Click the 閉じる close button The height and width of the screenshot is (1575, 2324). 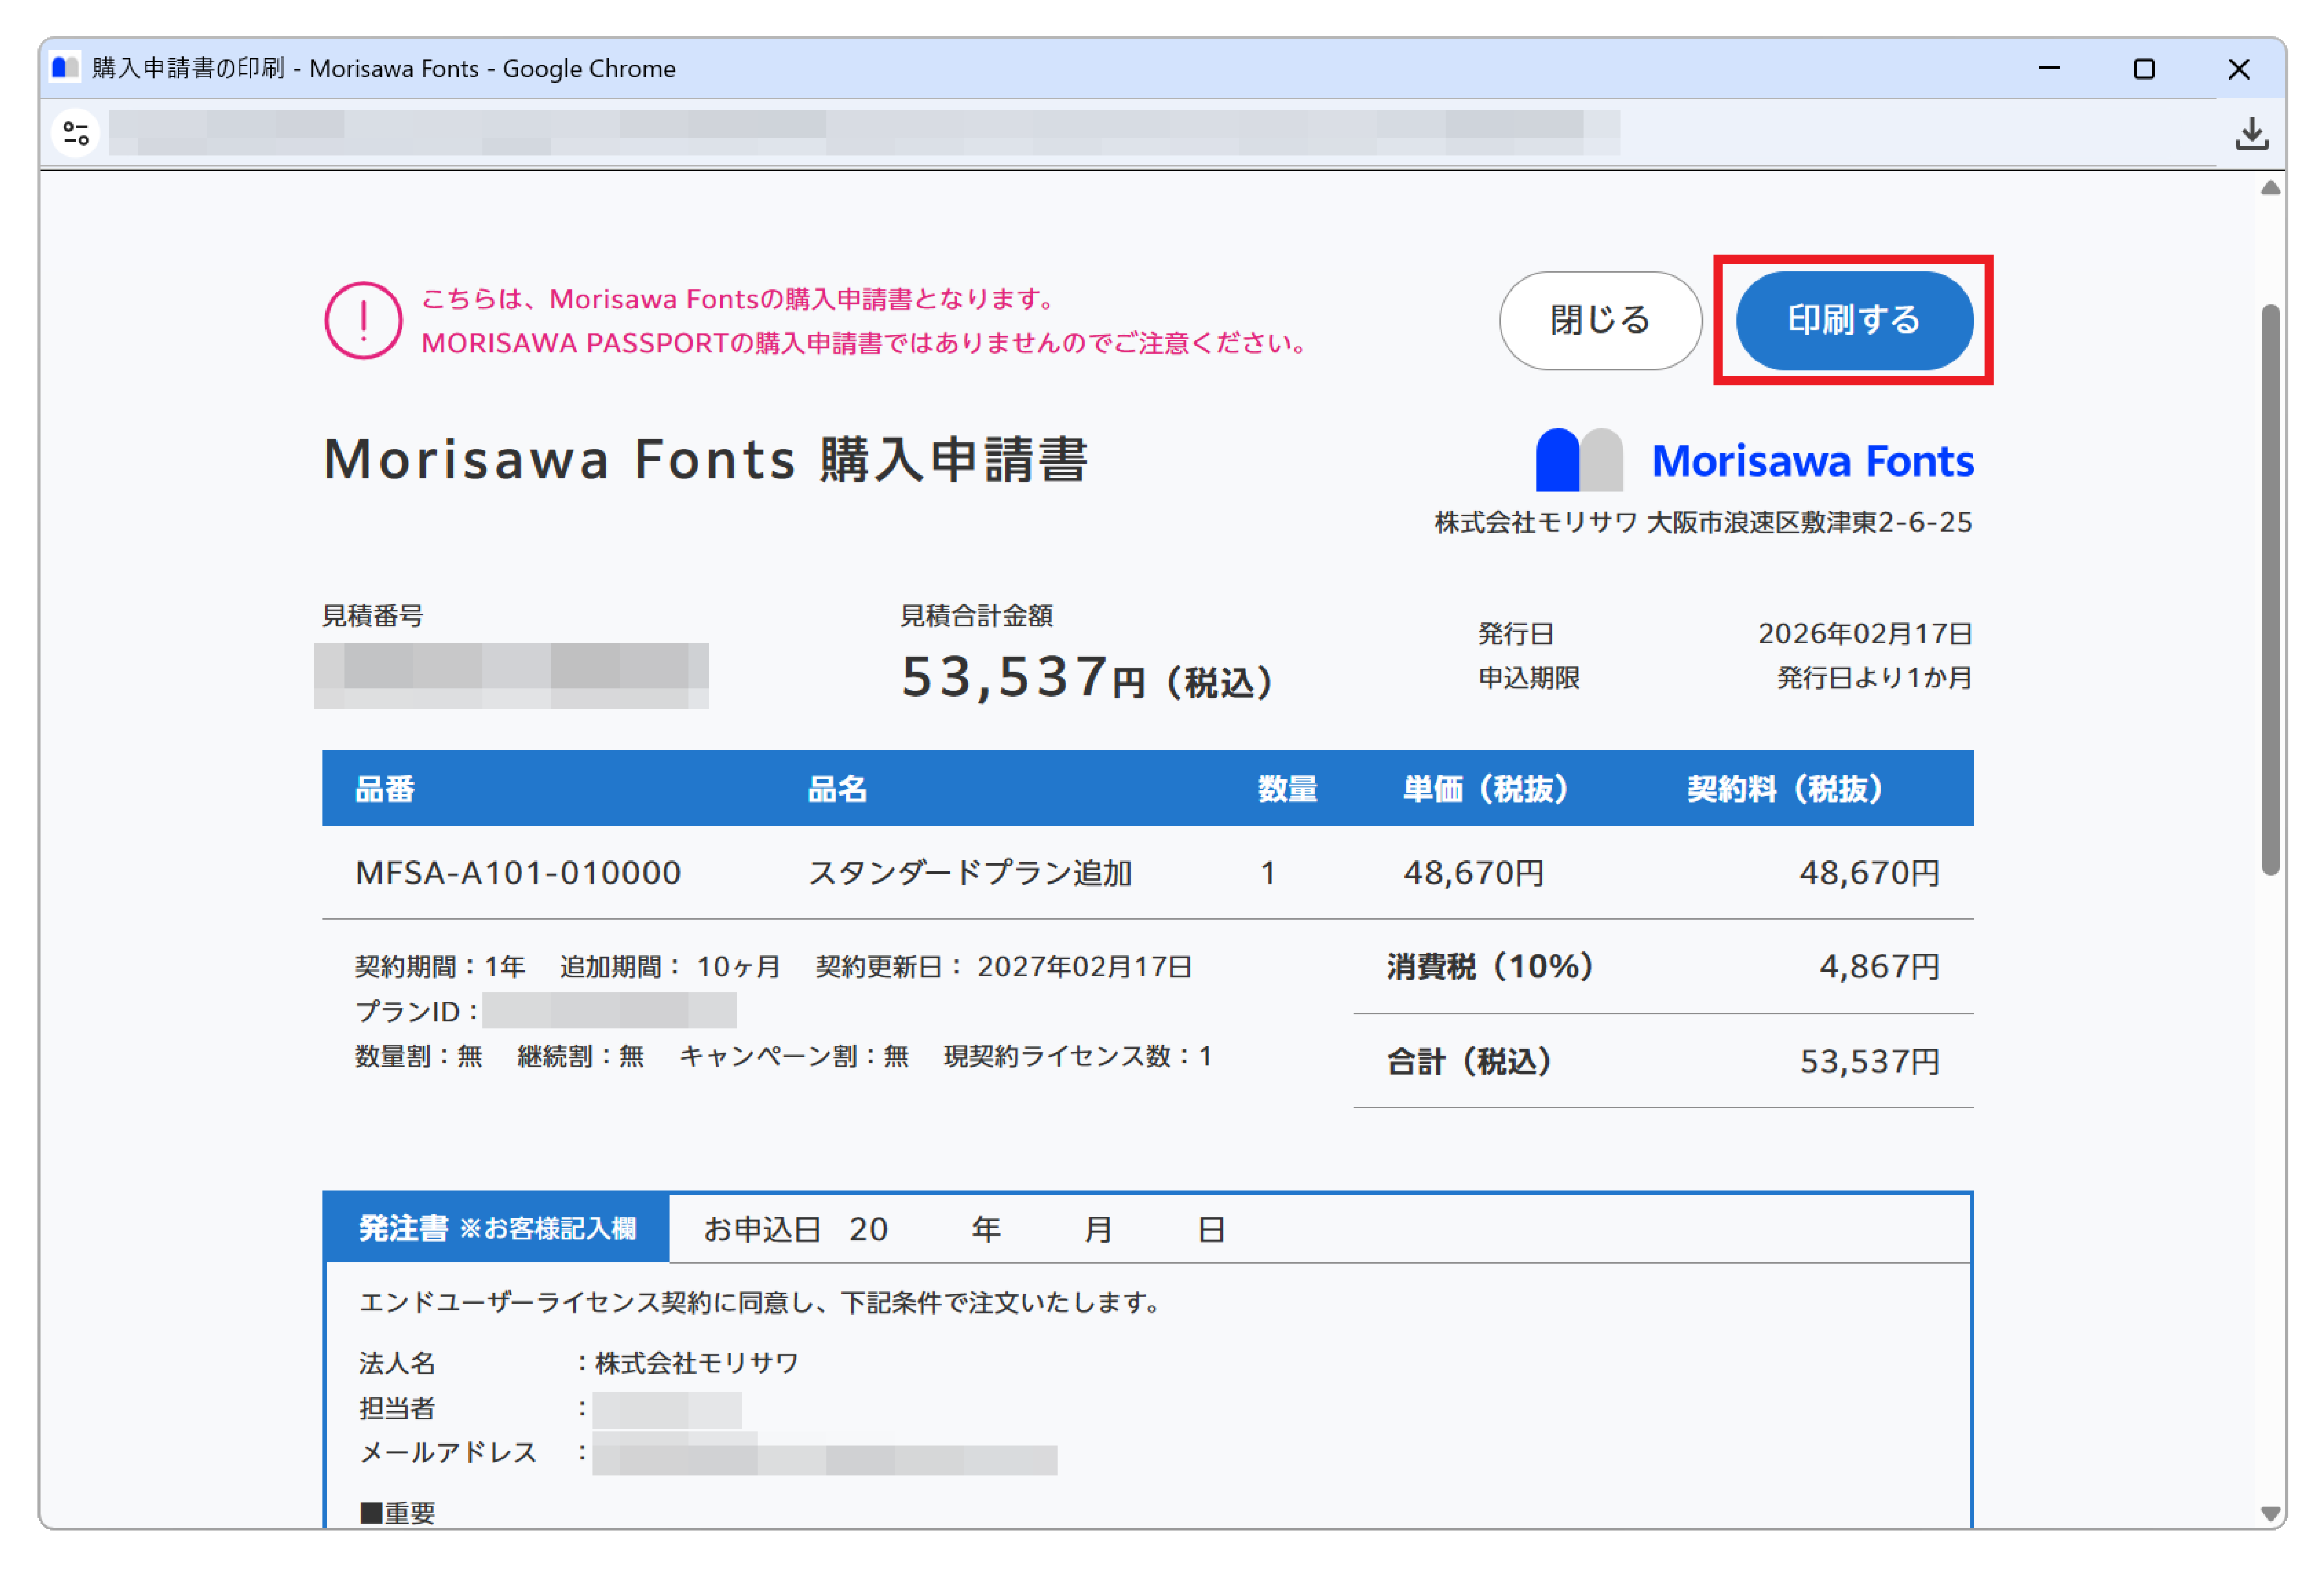[1600, 320]
